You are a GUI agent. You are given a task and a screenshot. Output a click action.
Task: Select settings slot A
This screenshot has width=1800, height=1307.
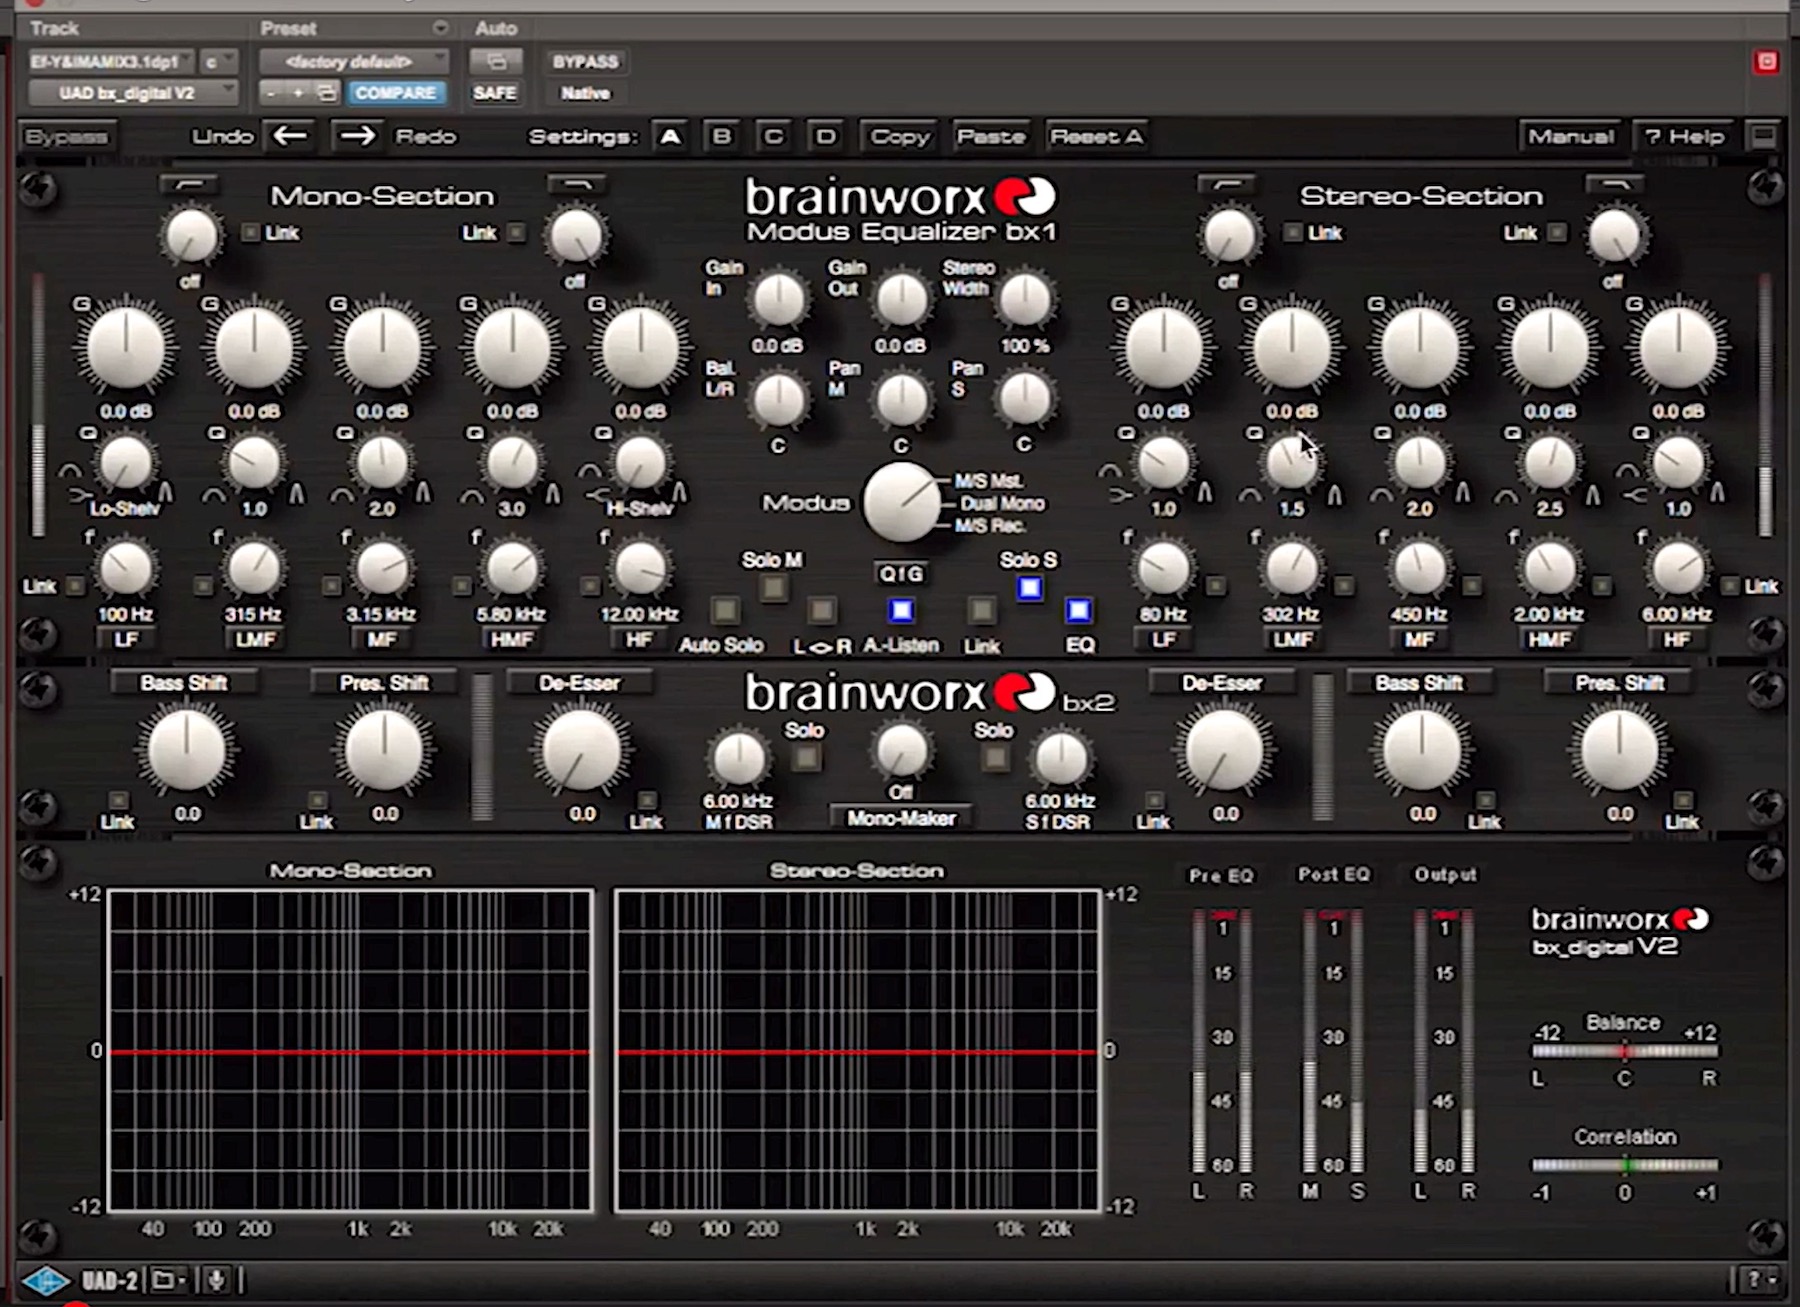click(x=670, y=136)
